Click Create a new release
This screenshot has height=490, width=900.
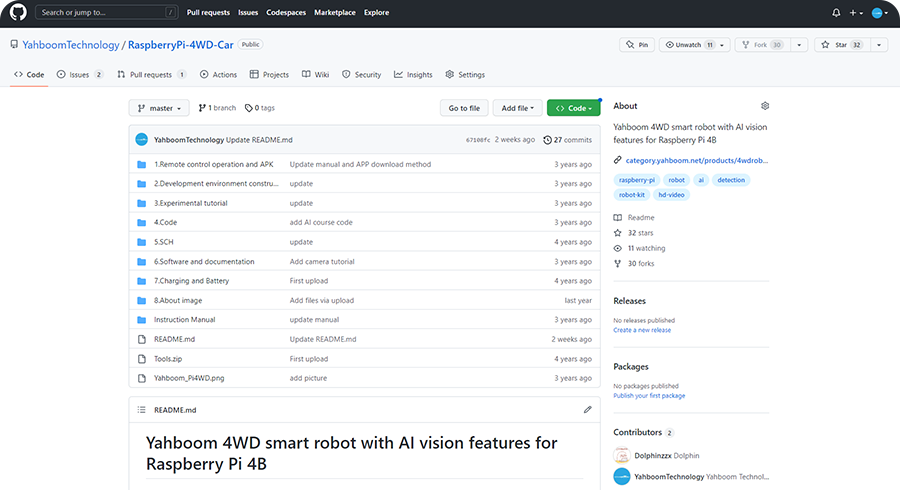pyautogui.click(x=642, y=330)
